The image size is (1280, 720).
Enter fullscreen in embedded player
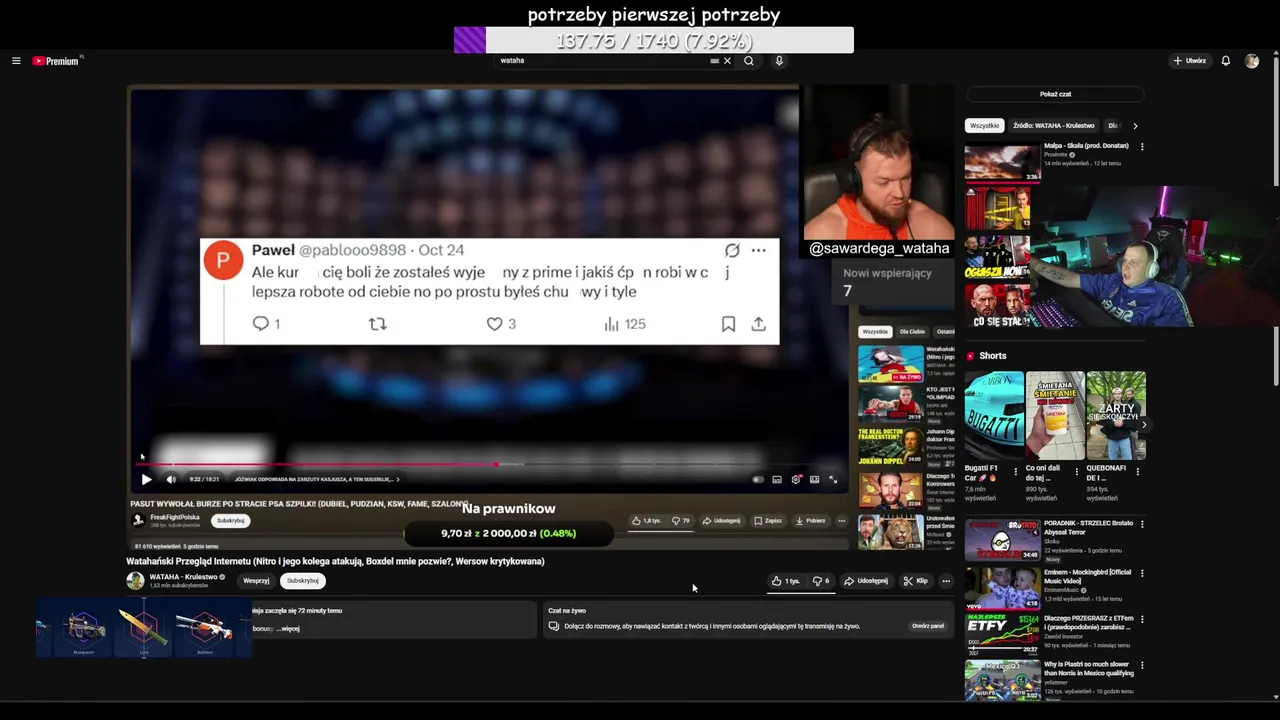[x=833, y=479]
